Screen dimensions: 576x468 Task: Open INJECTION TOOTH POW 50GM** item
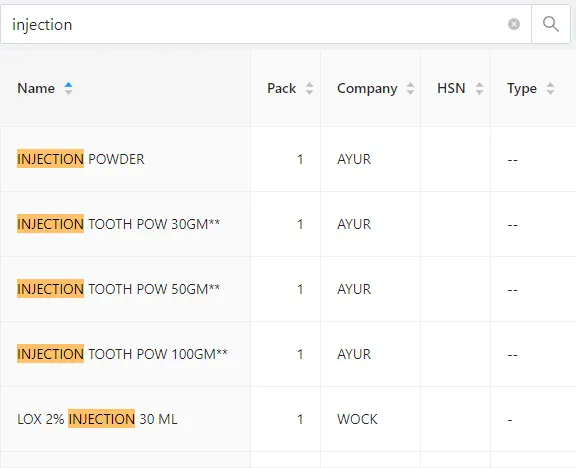tap(118, 289)
